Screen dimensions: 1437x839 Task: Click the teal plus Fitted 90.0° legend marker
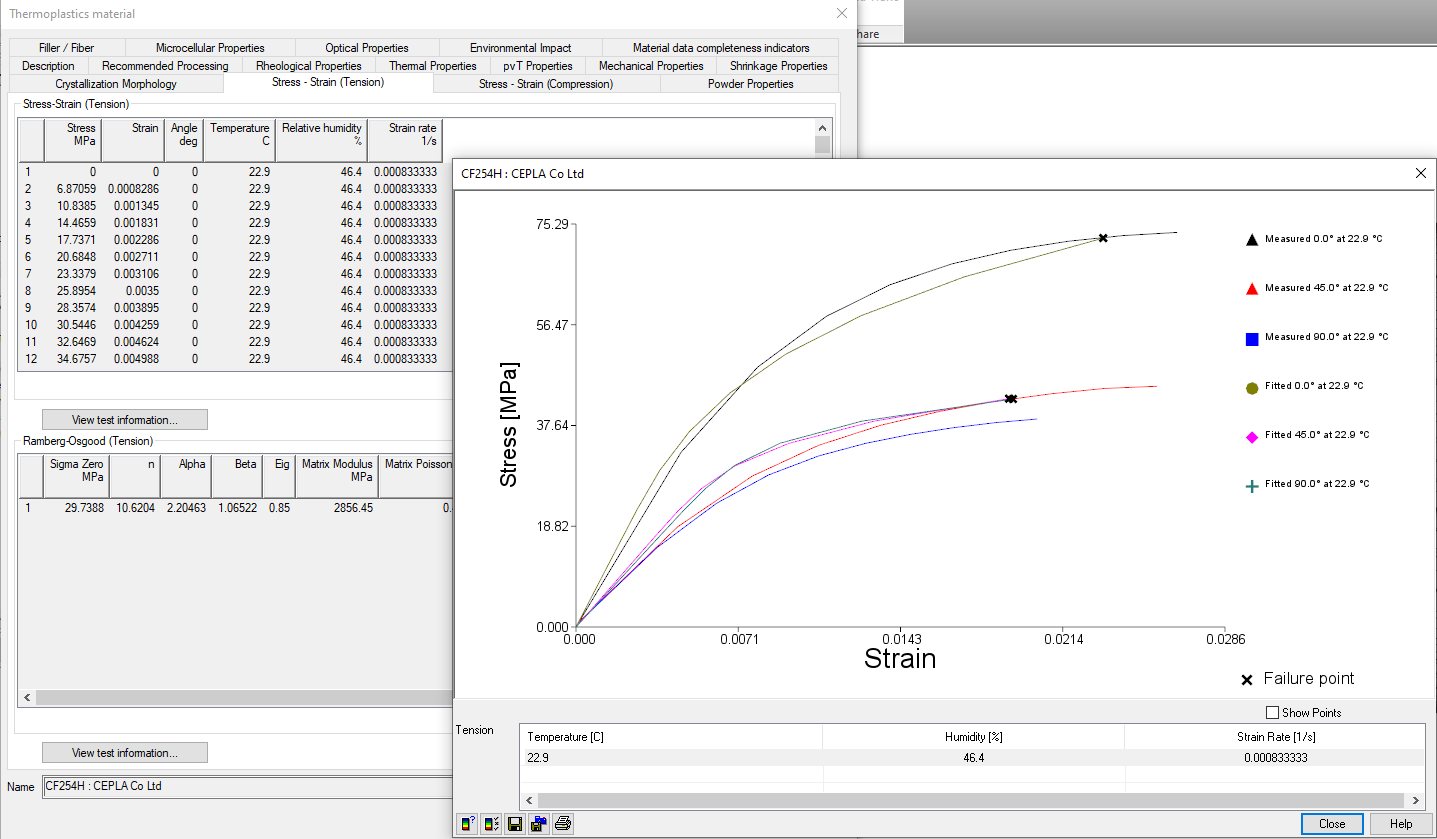point(1251,485)
